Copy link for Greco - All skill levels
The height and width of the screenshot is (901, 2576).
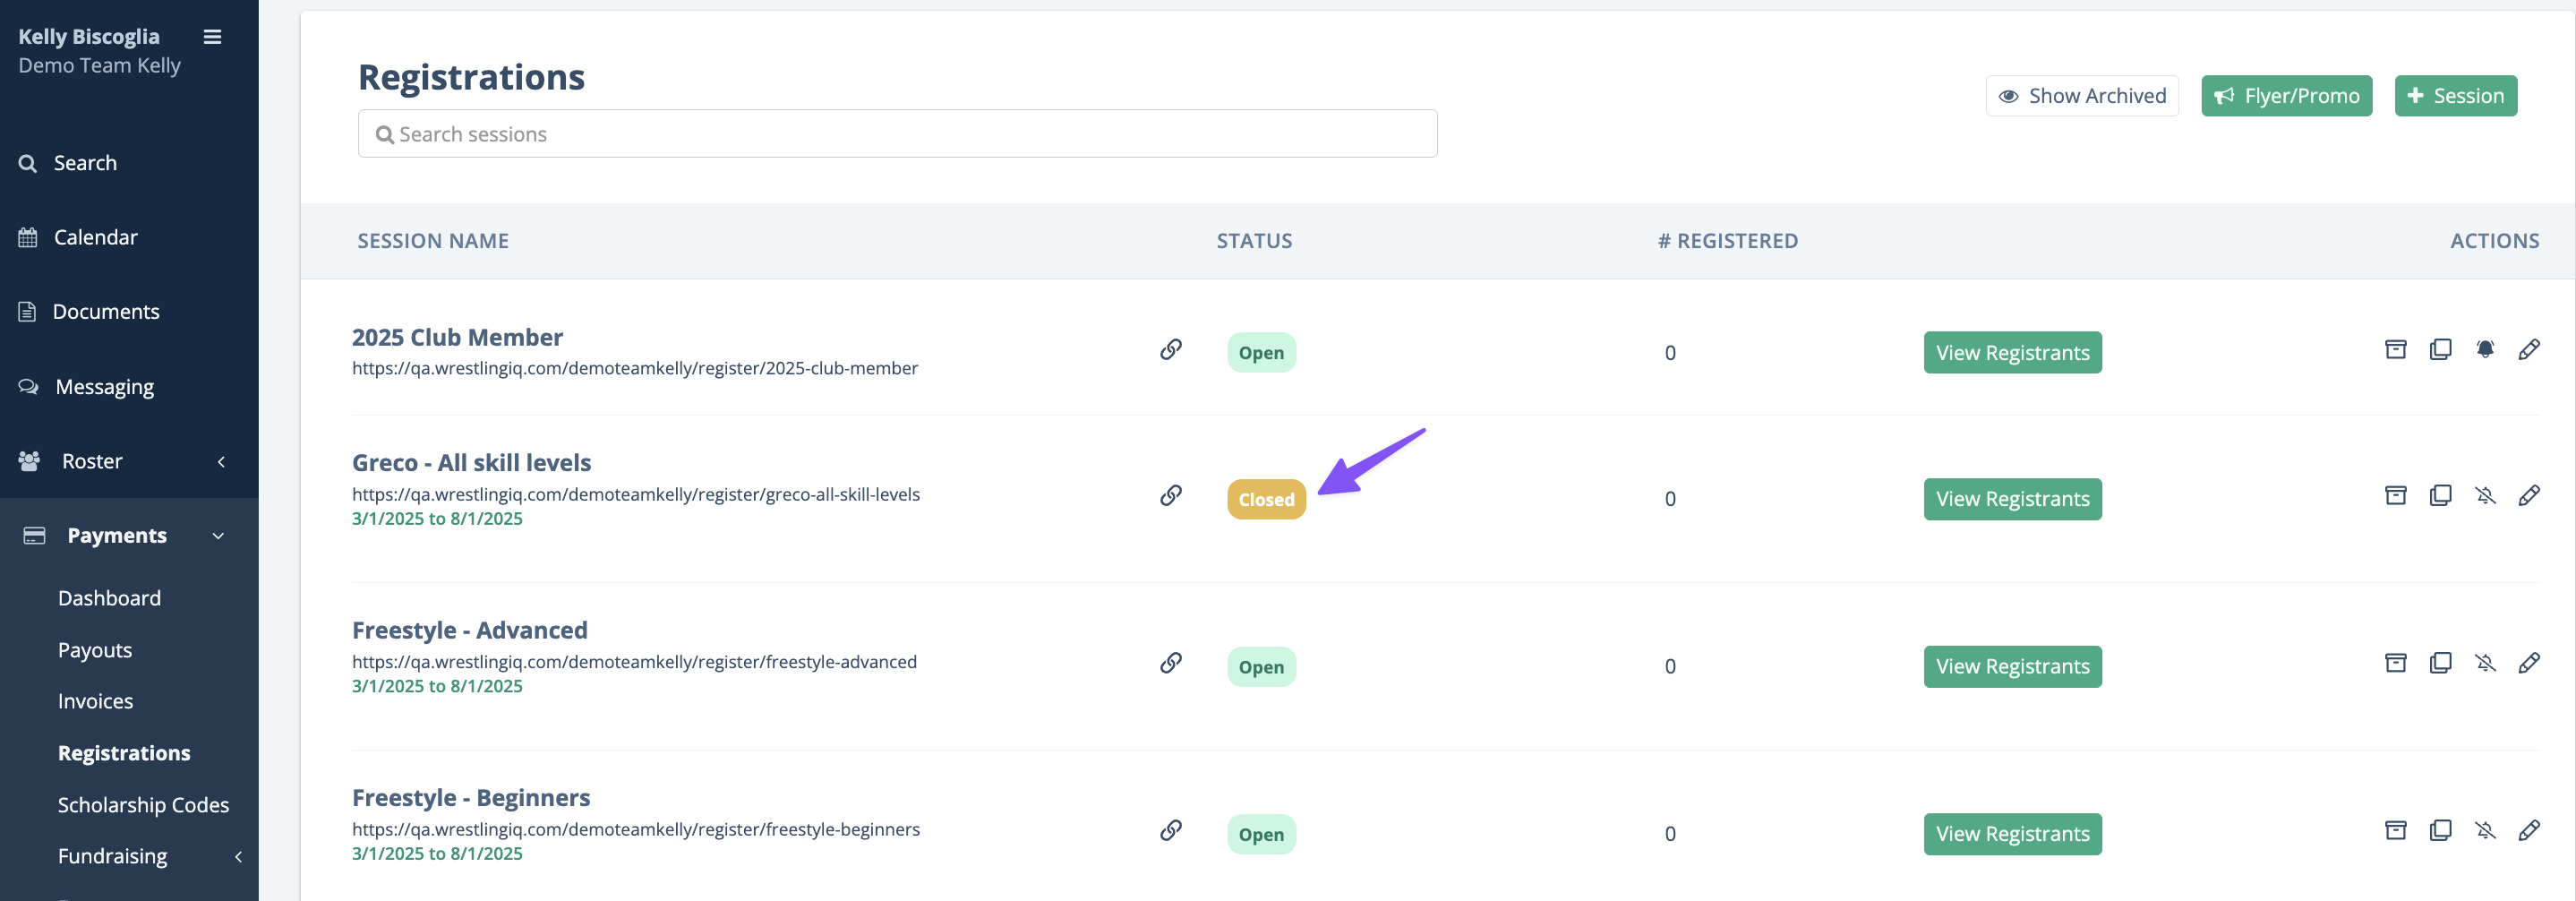[1171, 495]
